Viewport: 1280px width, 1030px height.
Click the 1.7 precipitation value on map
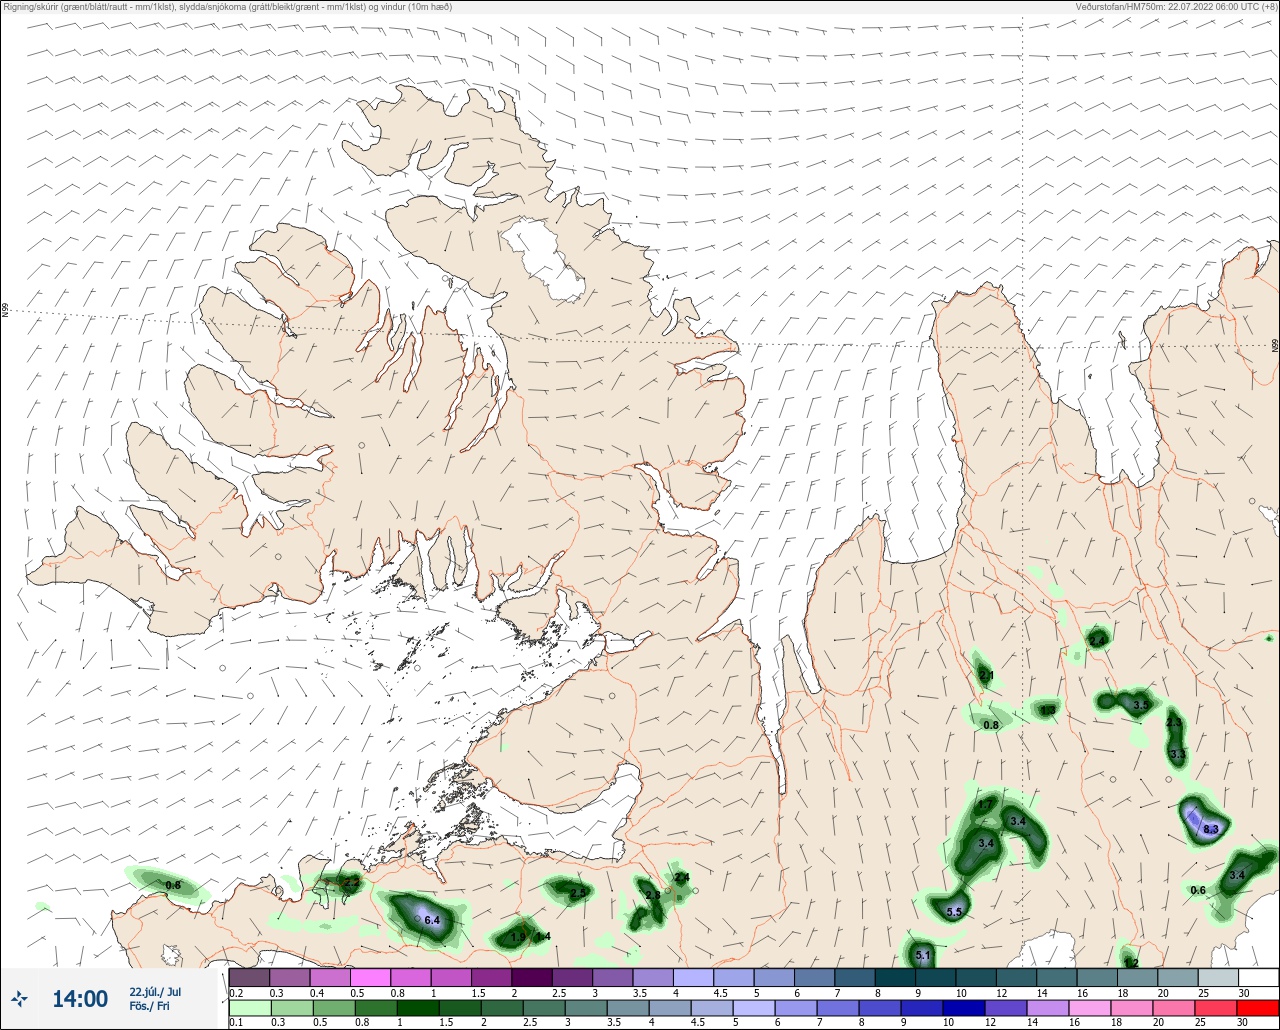coord(985,805)
